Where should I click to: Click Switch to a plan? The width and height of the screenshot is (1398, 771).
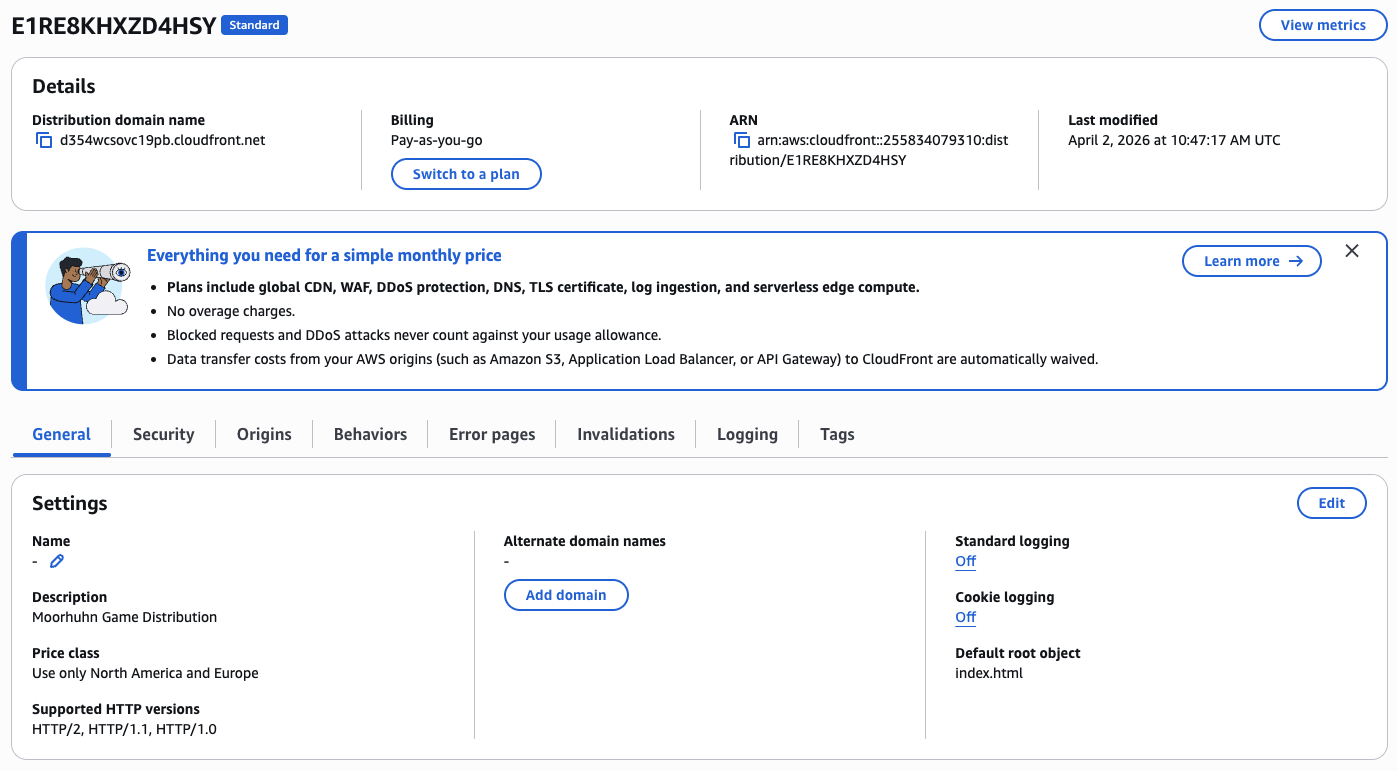466,174
